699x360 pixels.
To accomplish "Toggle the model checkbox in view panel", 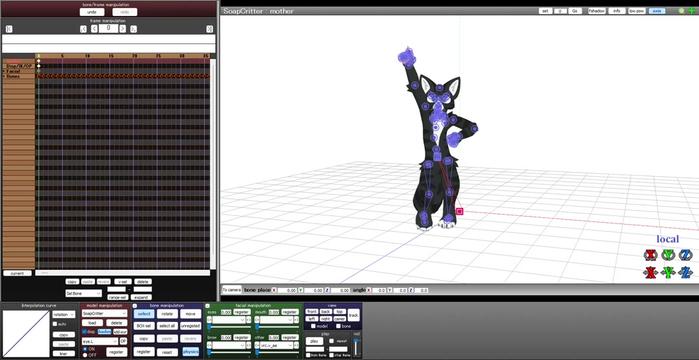I will click(x=313, y=326).
